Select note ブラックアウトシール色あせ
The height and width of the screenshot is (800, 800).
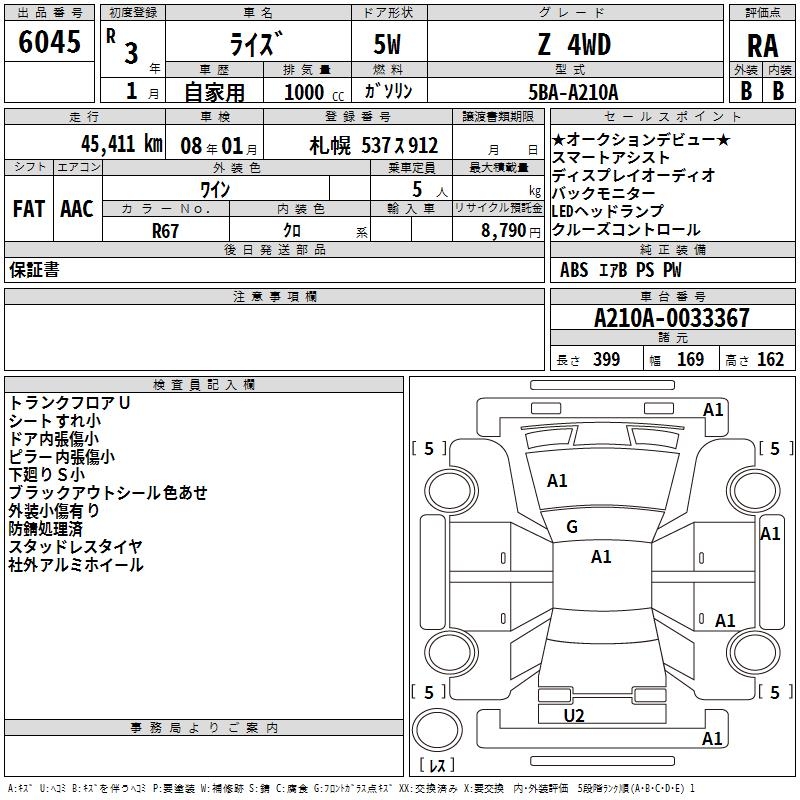[108, 492]
